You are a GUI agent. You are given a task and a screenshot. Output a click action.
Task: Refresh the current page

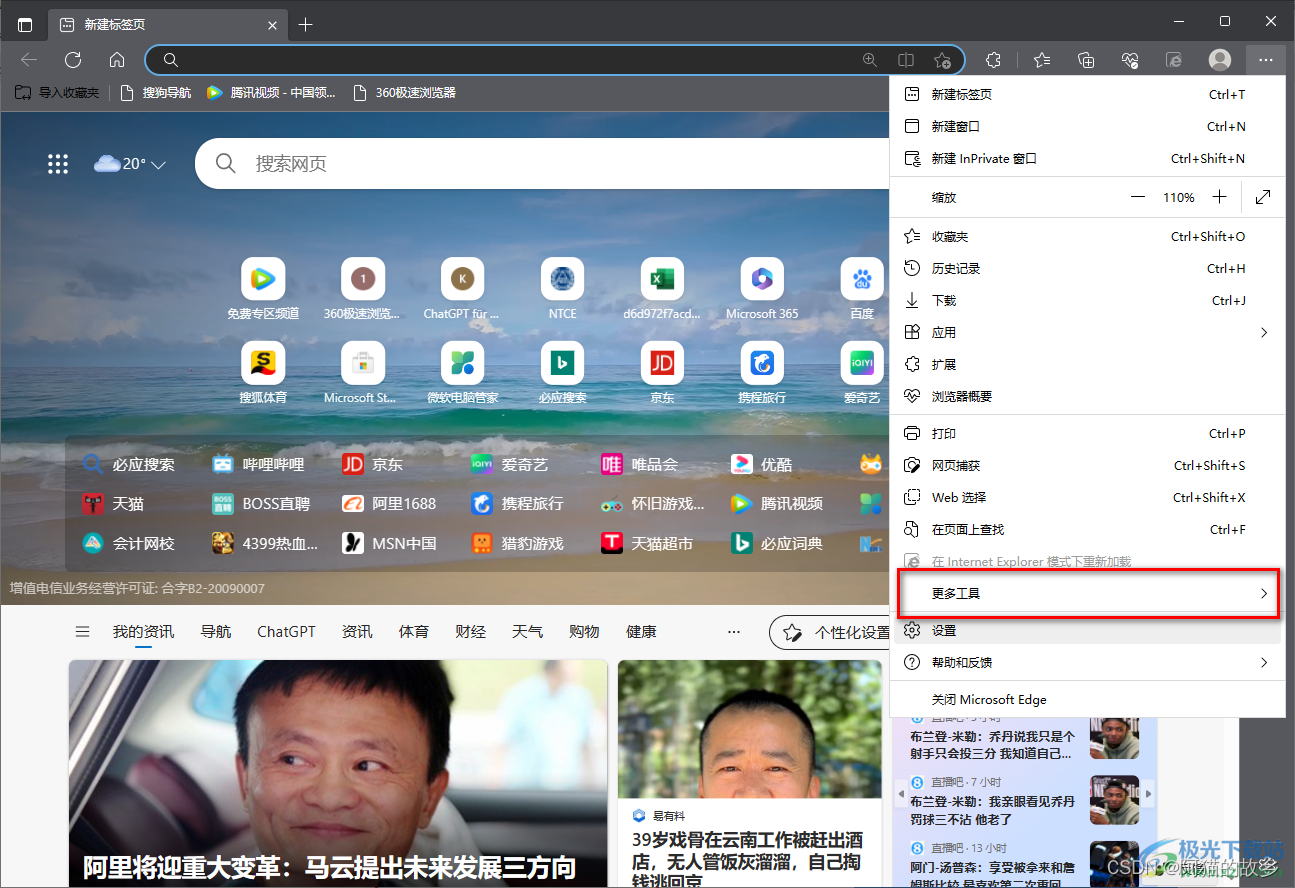pos(73,60)
